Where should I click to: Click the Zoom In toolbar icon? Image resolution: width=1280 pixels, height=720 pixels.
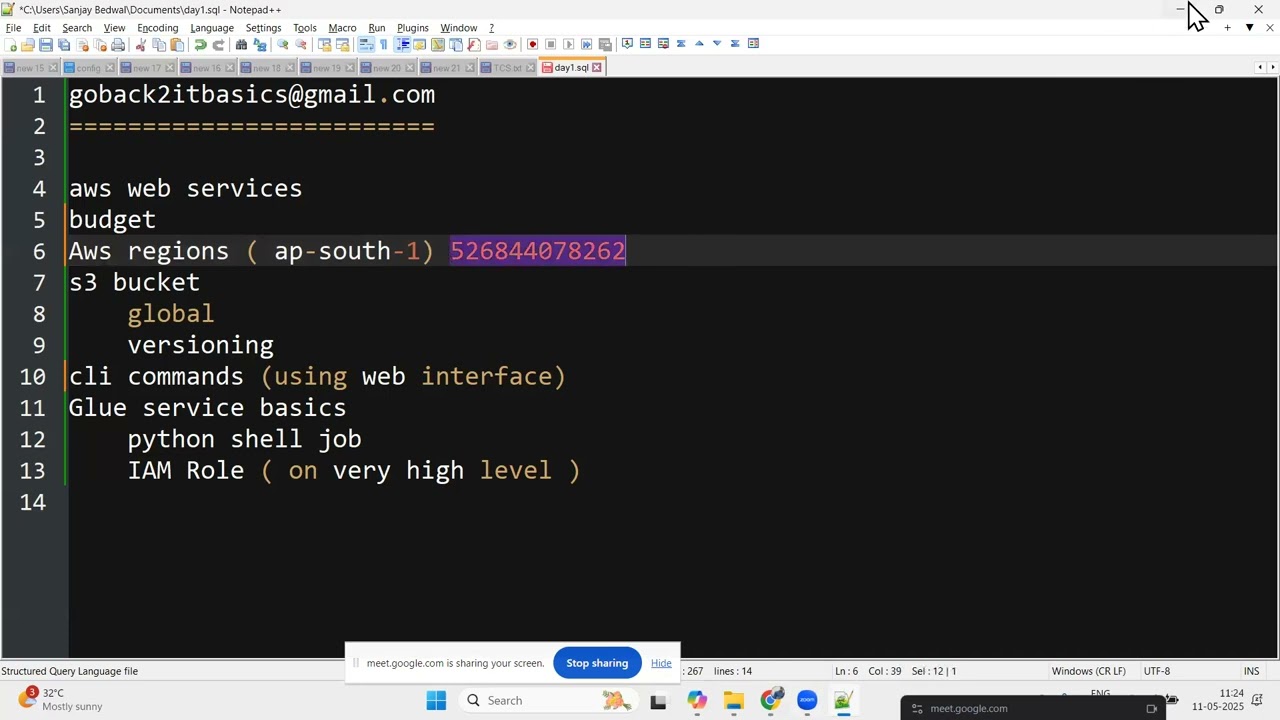click(x=283, y=45)
